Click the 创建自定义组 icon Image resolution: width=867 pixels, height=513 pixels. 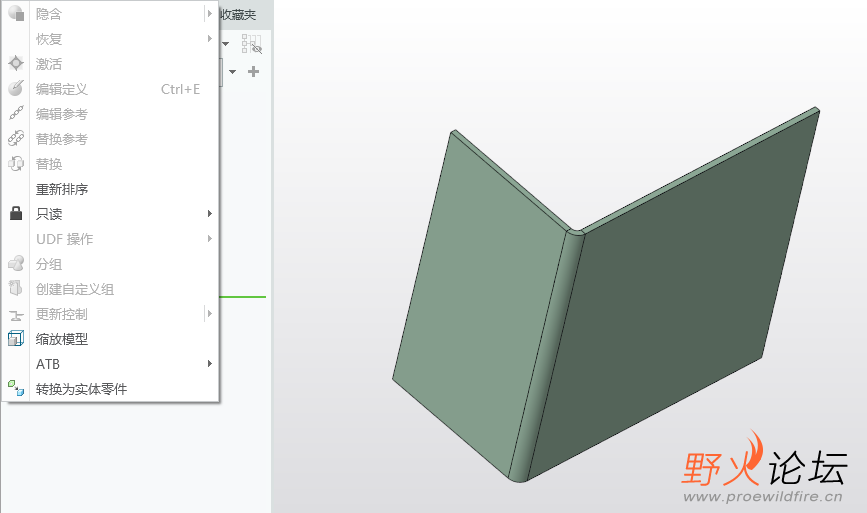(x=16, y=289)
